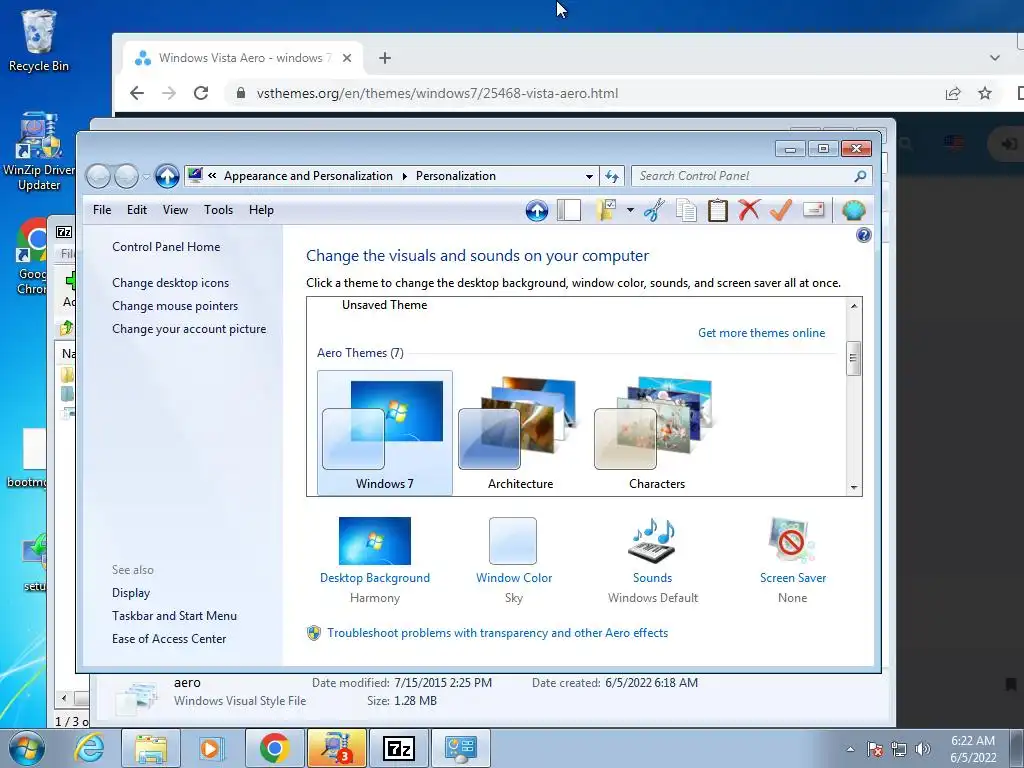Toggle the navigation pane icon in toolbar
Image resolution: width=1024 pixels, height=768 pixels.
(x=569, y=210)
